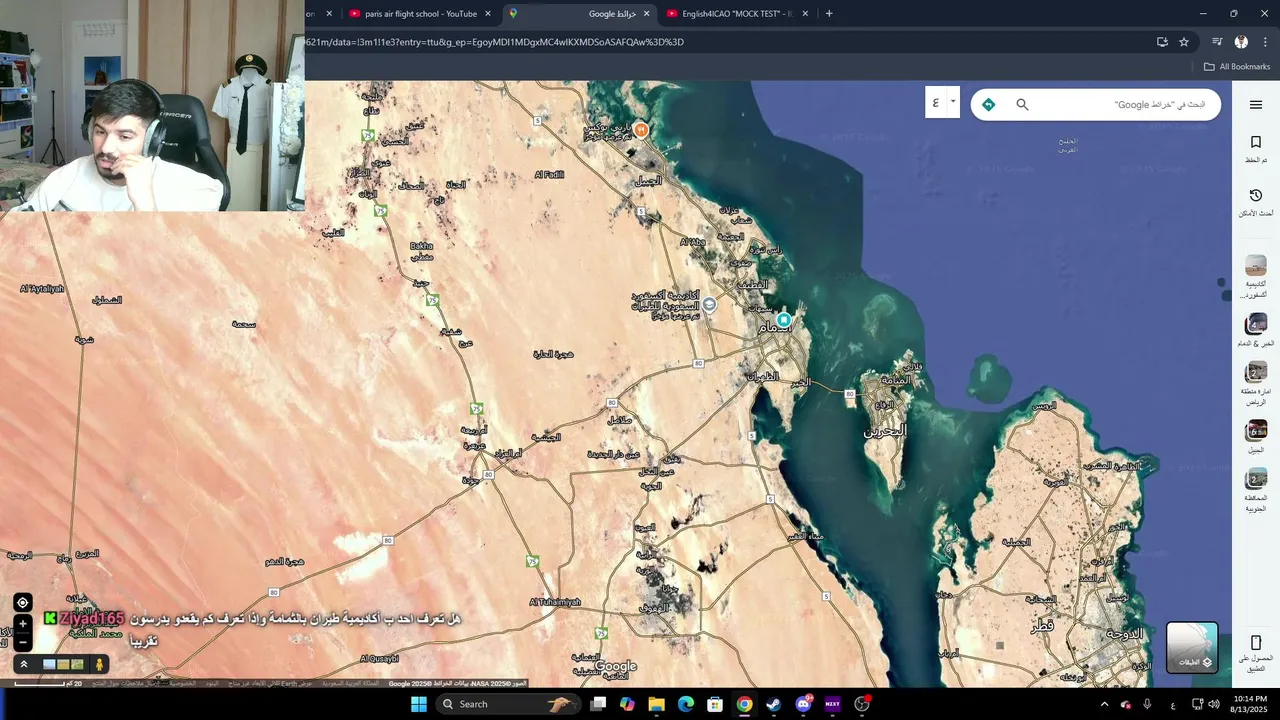
Task: Open Microsoft Store taskbar icon
Action: click(715, 704)
